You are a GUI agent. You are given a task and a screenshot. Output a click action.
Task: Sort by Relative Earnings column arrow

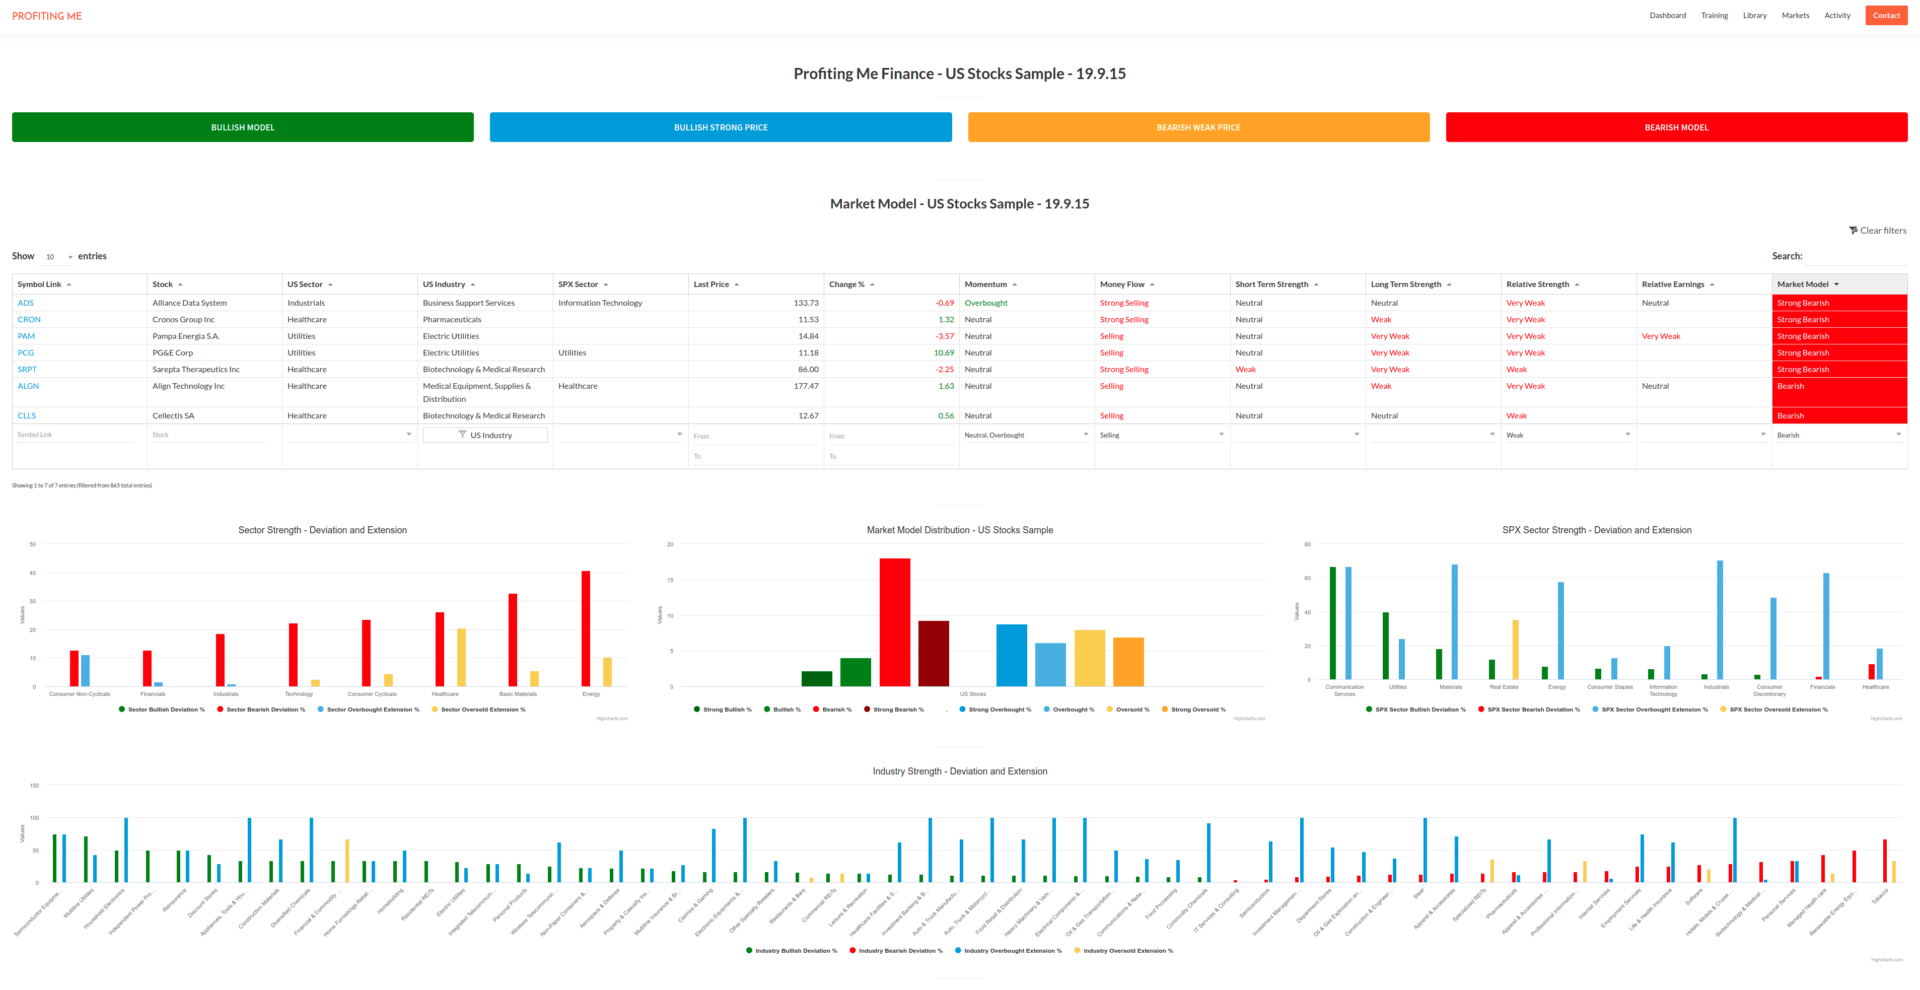(1712, 285)
